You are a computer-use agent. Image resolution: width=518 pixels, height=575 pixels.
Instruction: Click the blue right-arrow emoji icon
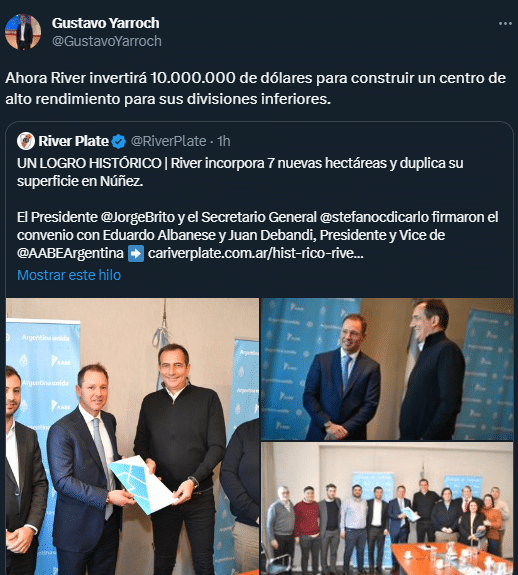tap(136, 254)
